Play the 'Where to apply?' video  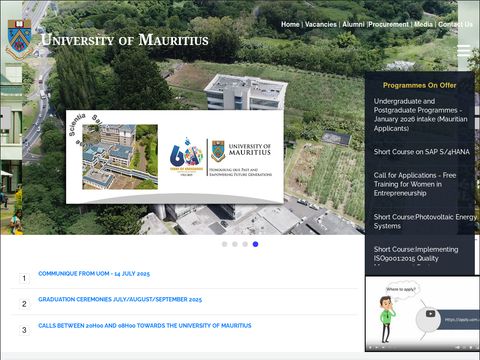[430, 314]
